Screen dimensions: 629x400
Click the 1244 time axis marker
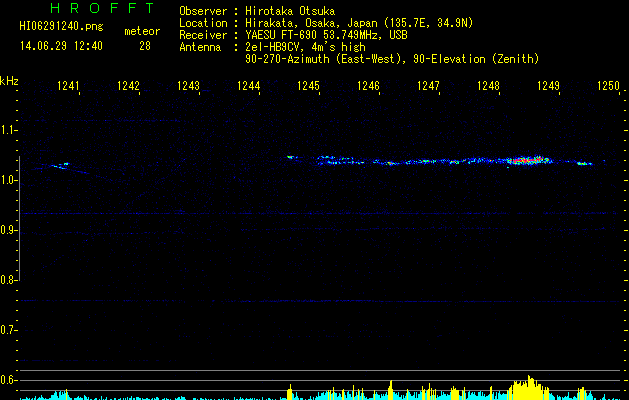click(x=248, y=85)
